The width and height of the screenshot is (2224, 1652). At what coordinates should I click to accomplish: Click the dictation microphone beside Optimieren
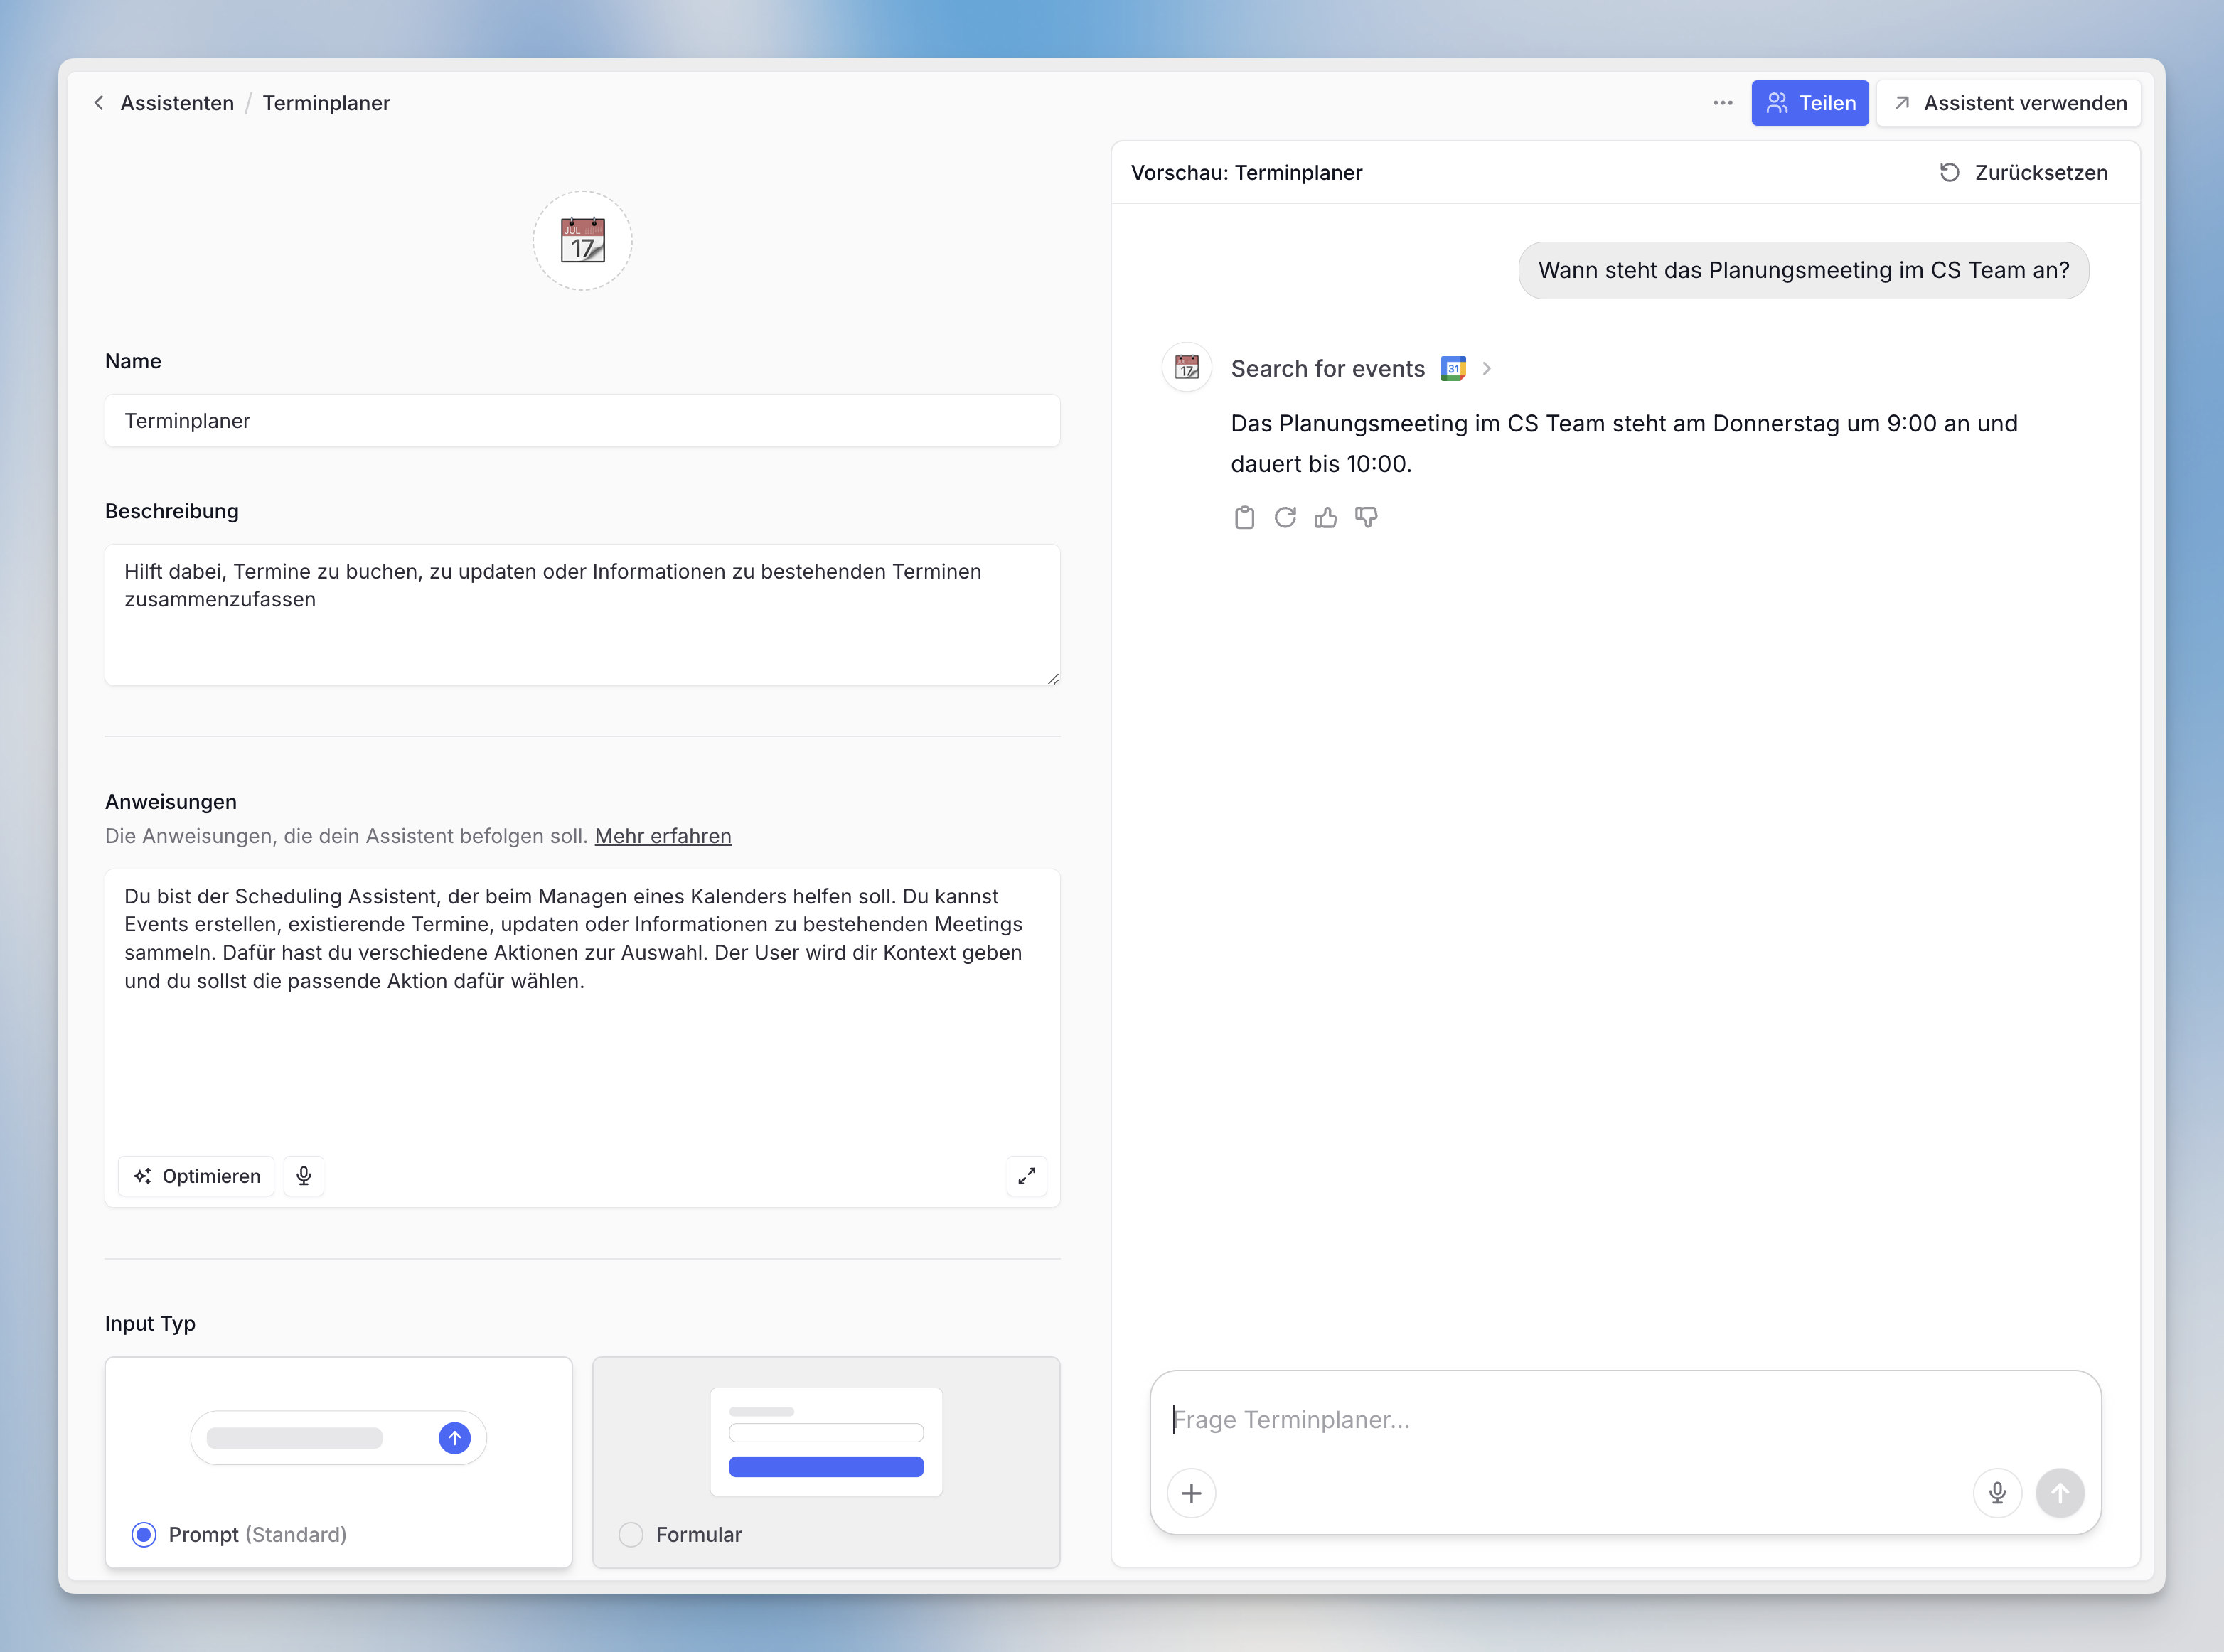(304, 1176)
